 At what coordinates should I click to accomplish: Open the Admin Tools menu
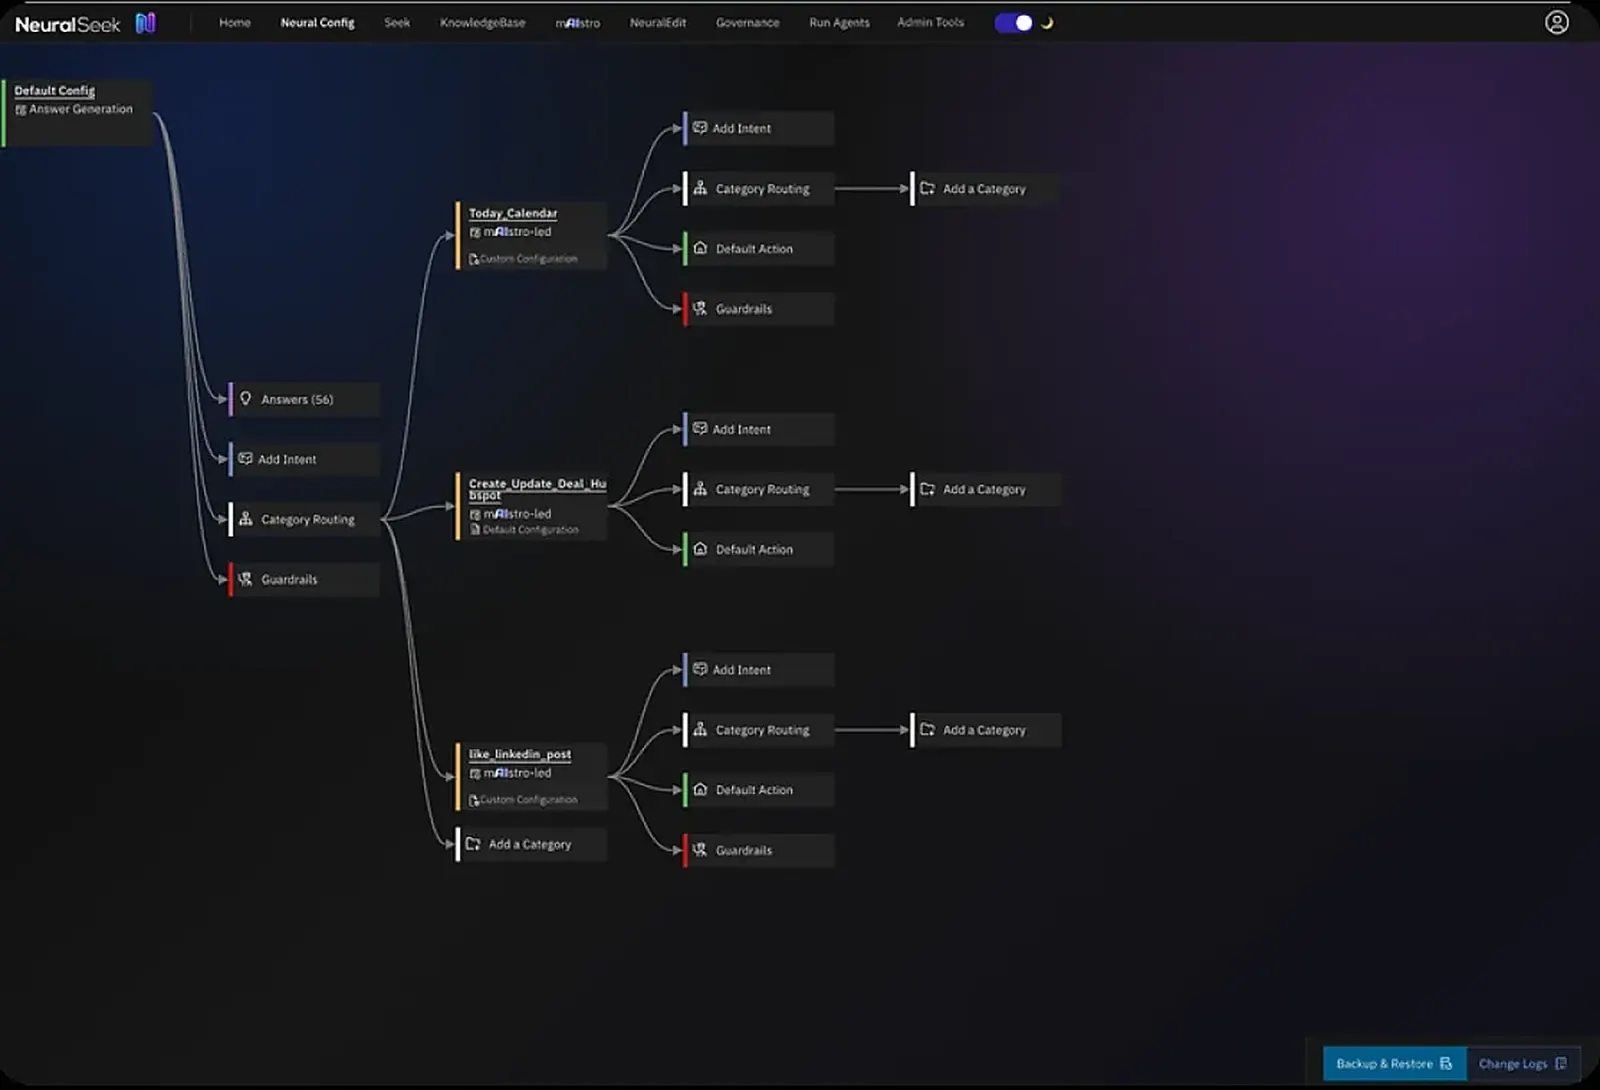(x=930, y=23)
